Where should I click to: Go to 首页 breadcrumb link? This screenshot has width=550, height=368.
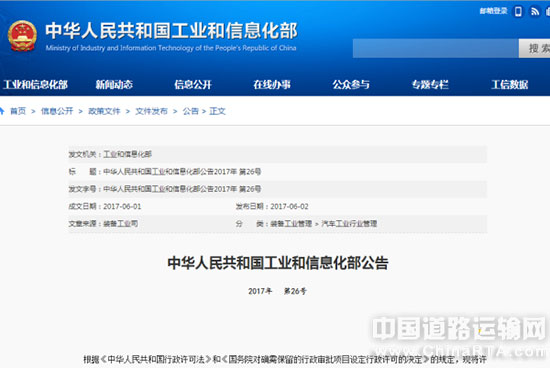[18, 111]
